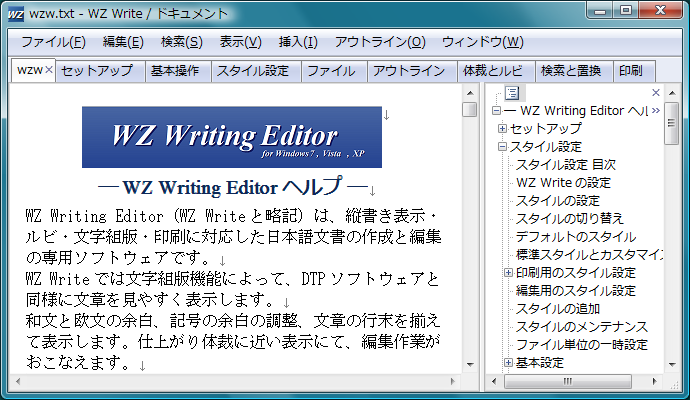Image resolution: width=690 pixels, height=400 pixels.
Task: Expand the セットアップ tree node
Action: pos(502,128)
